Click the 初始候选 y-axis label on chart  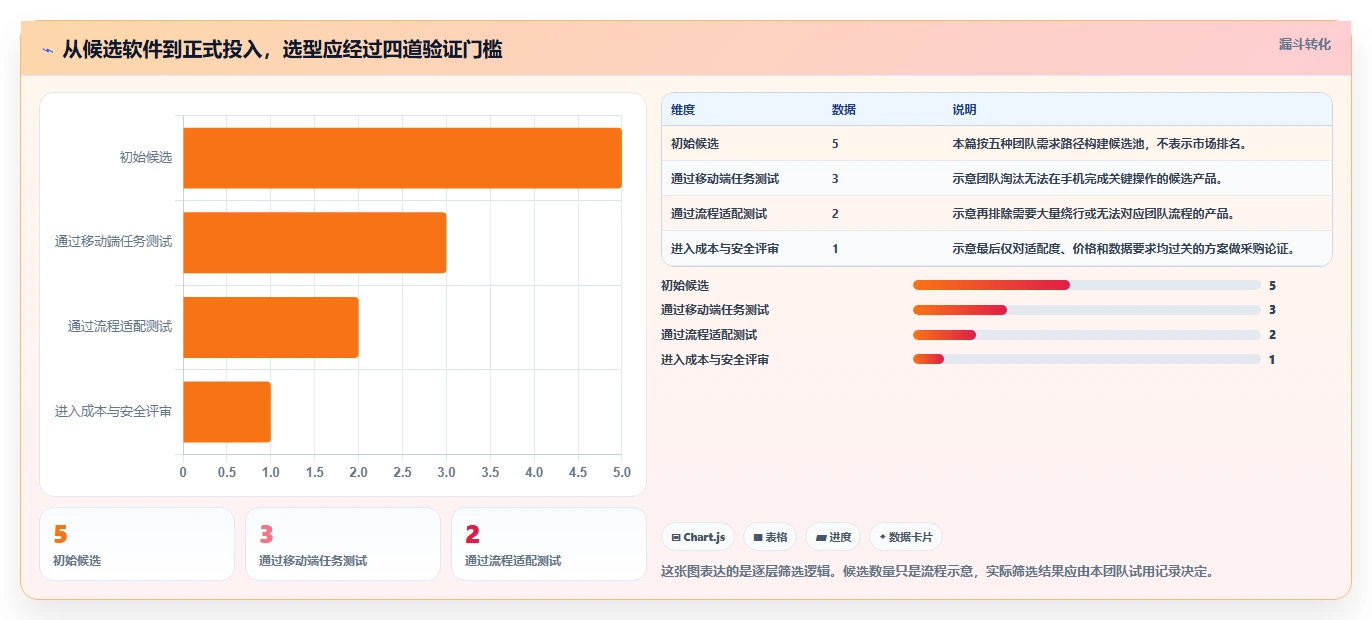146,157
